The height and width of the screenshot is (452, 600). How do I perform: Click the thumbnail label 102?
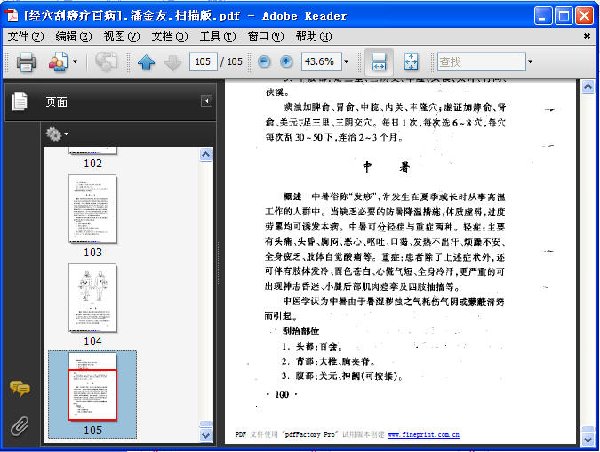[93, 163]
